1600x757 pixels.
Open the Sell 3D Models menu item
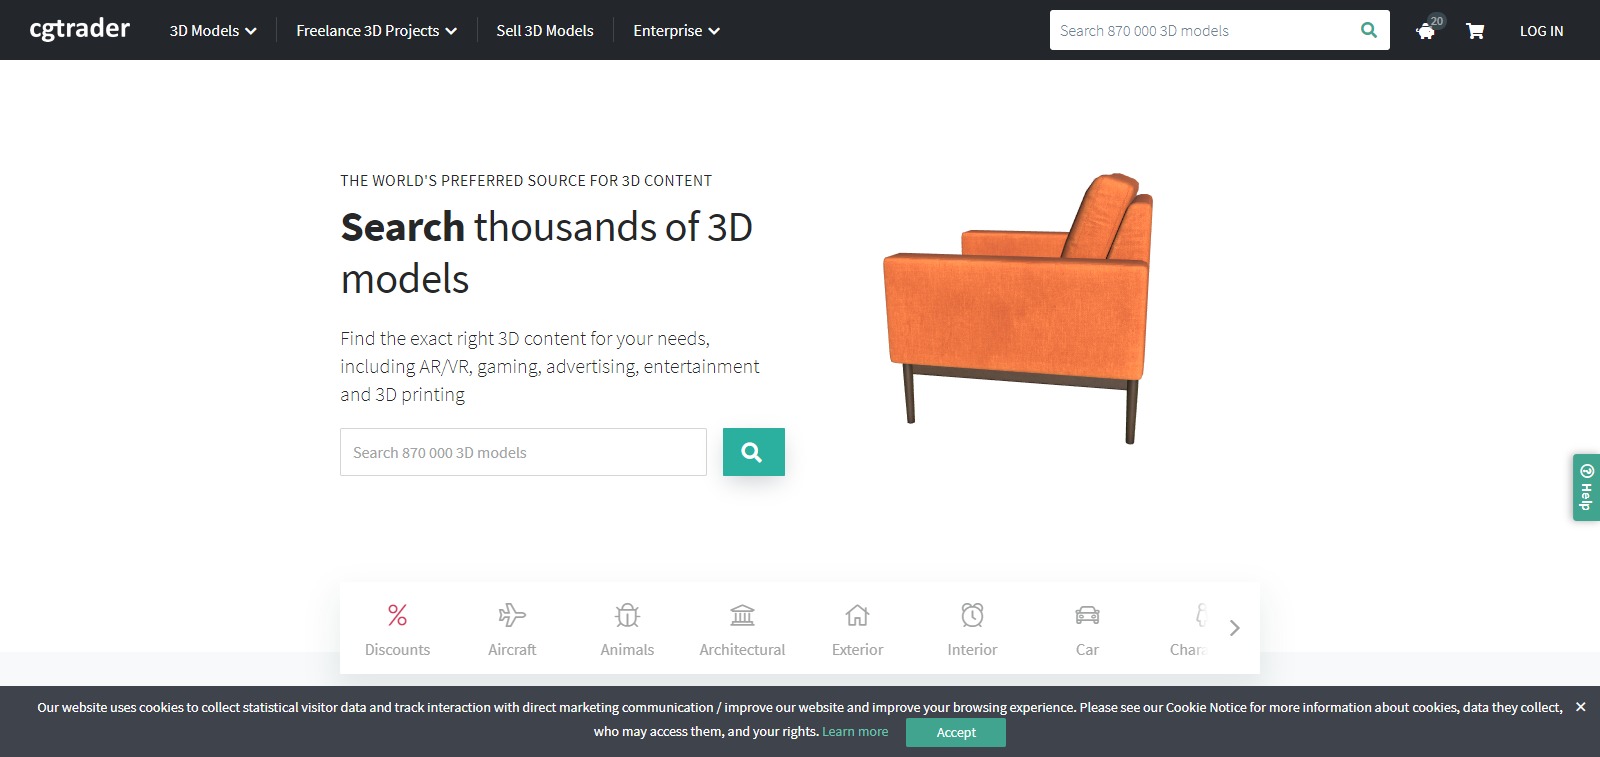[545, 31]
